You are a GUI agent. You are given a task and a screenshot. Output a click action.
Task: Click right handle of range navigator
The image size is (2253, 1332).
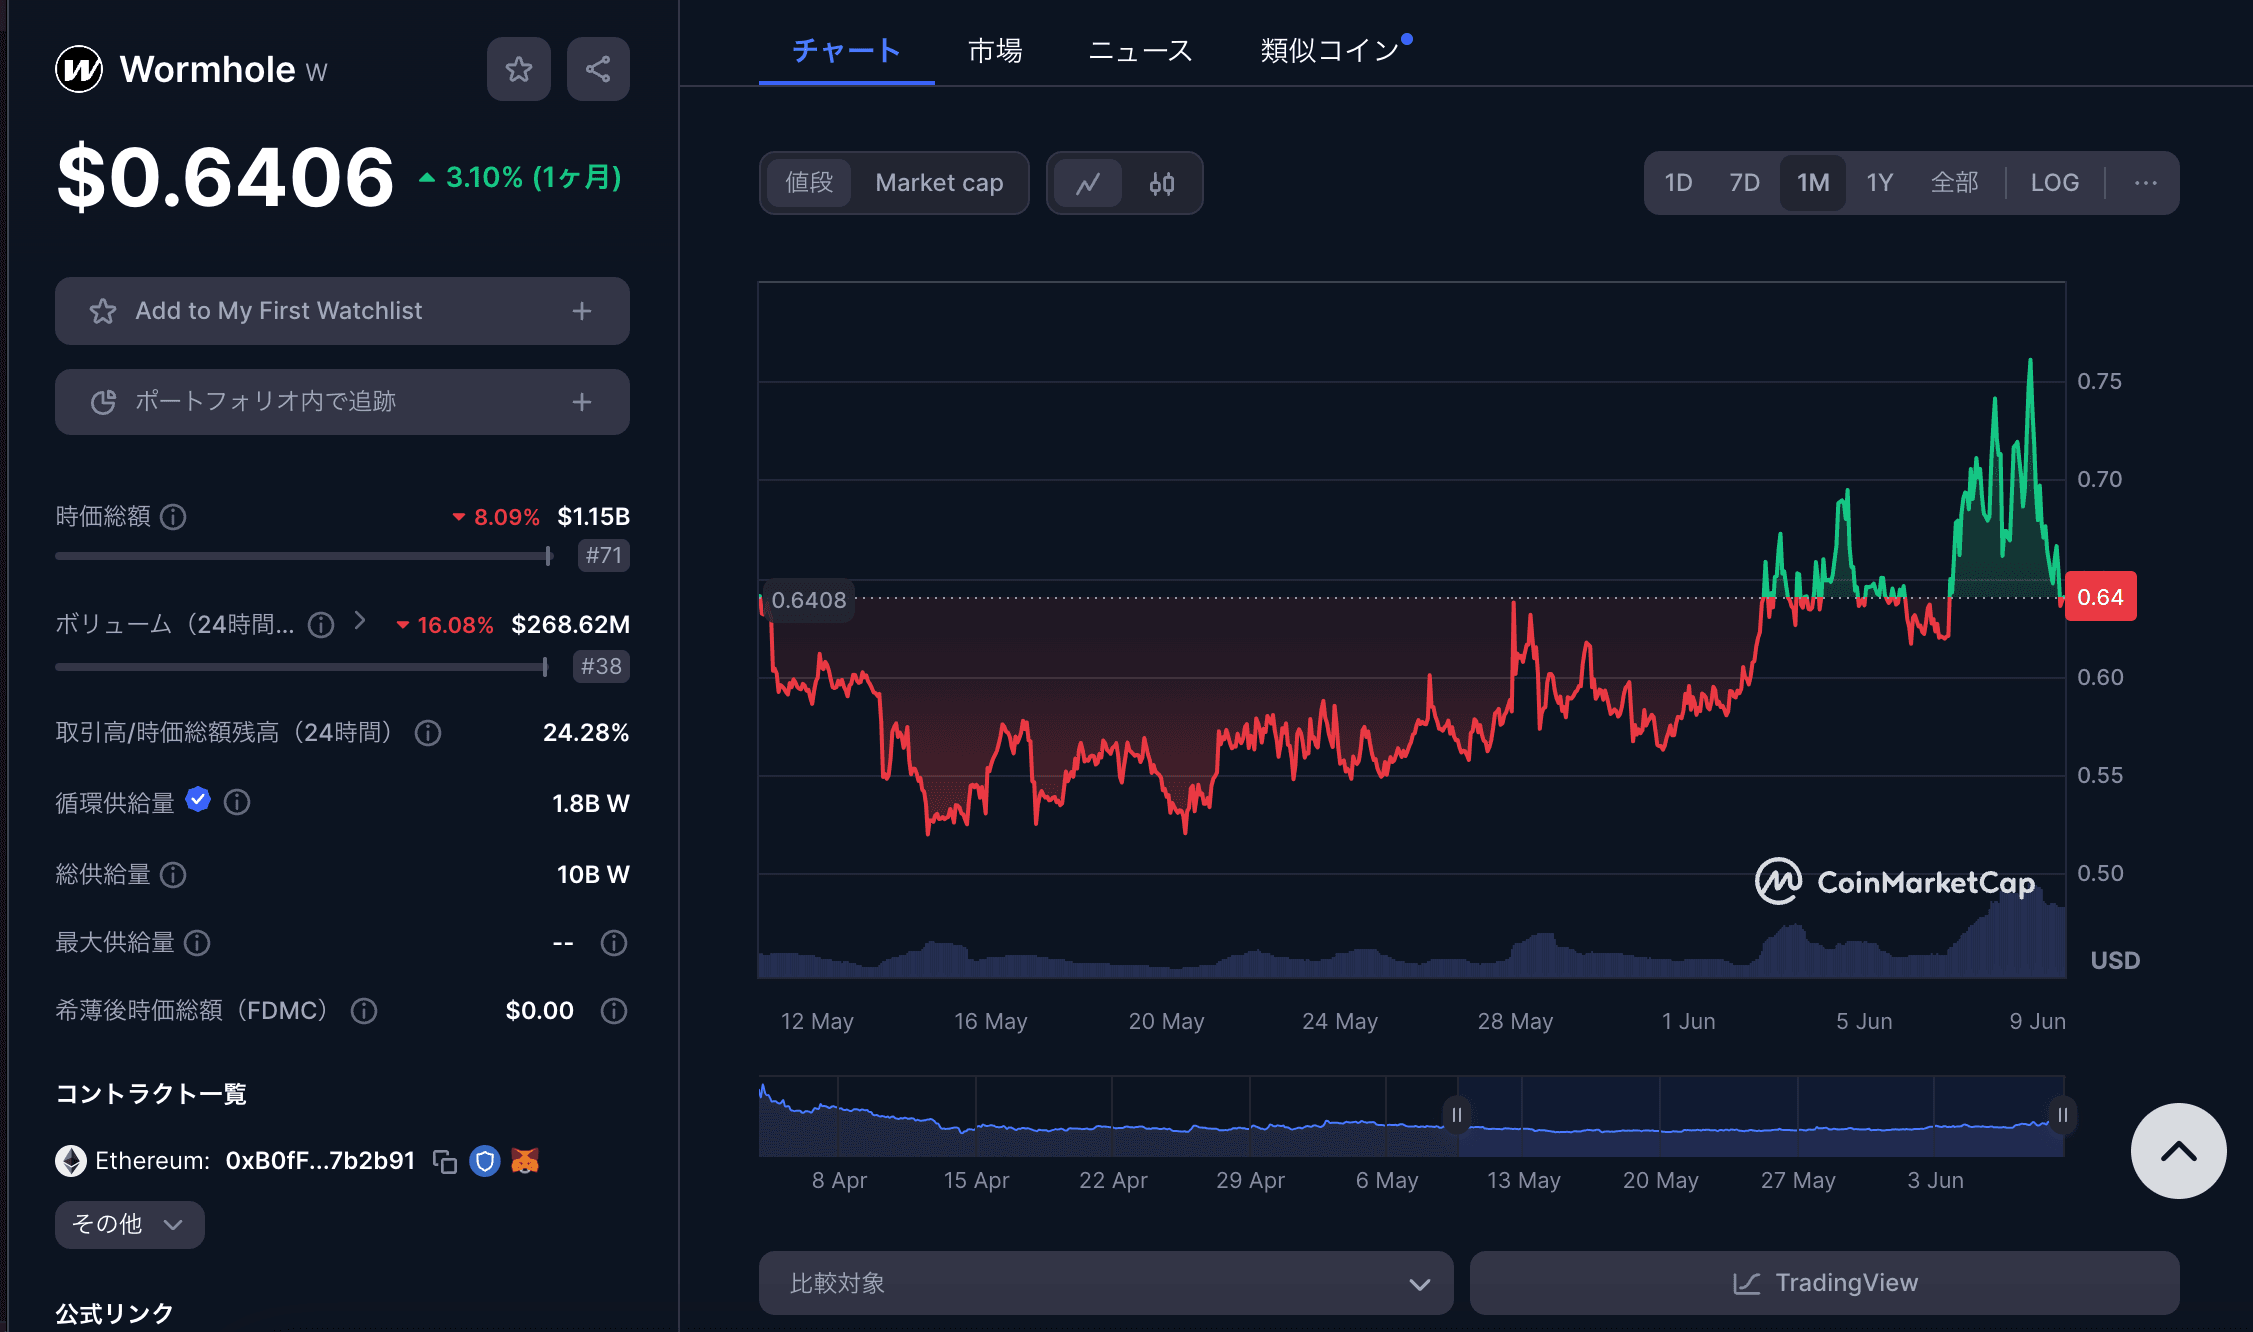[x=2062, y=1115]
